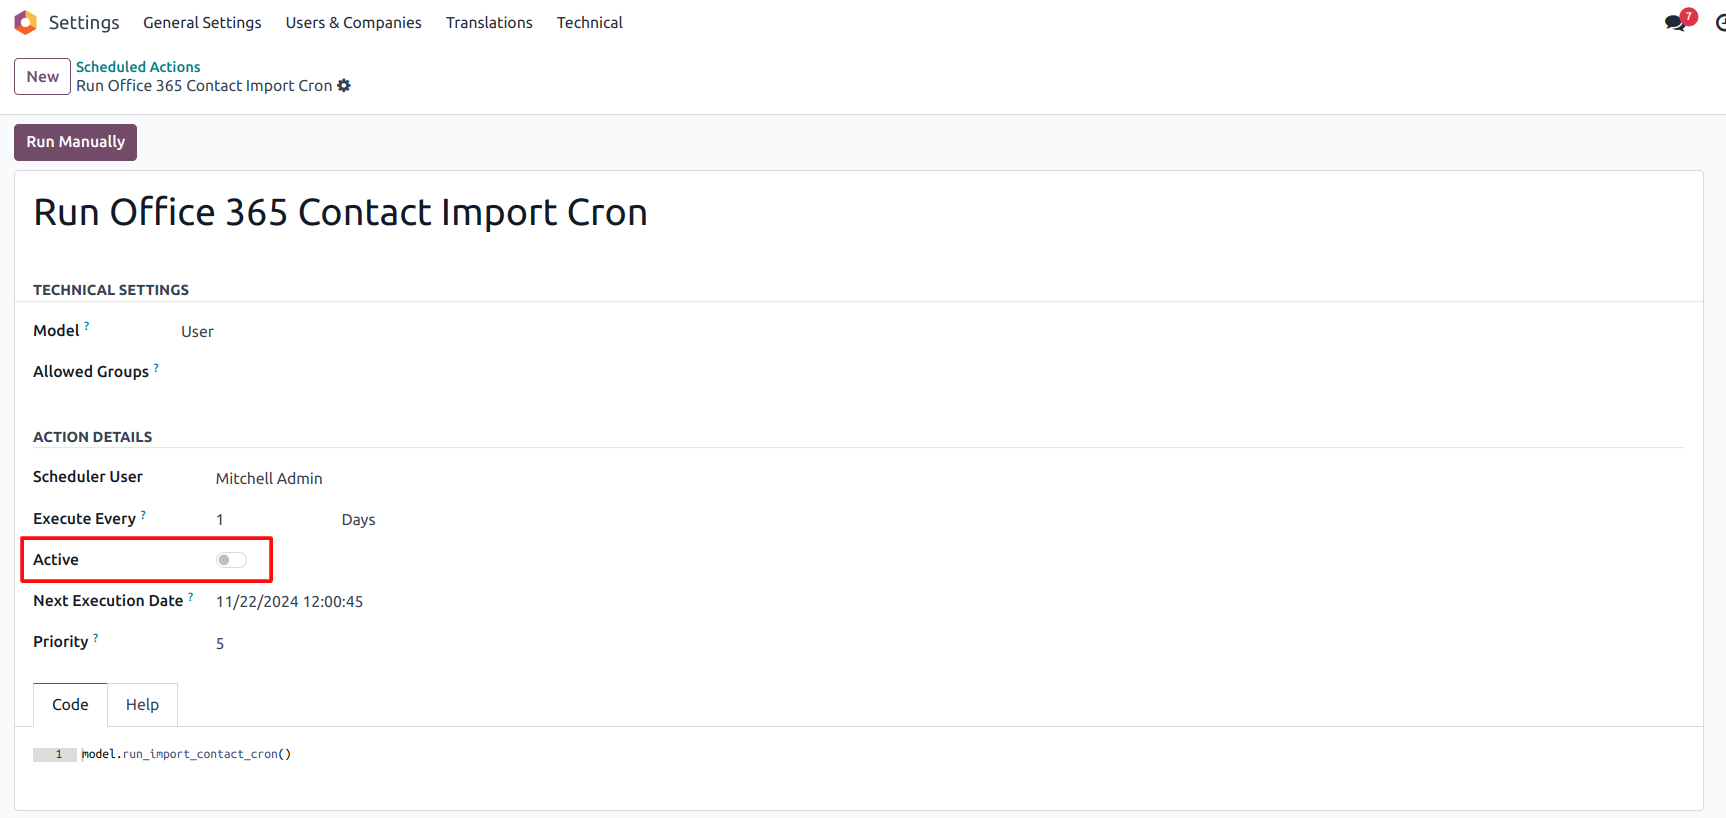
Task: Enable the Active toggle switch
Action: (x=231, y=560)
